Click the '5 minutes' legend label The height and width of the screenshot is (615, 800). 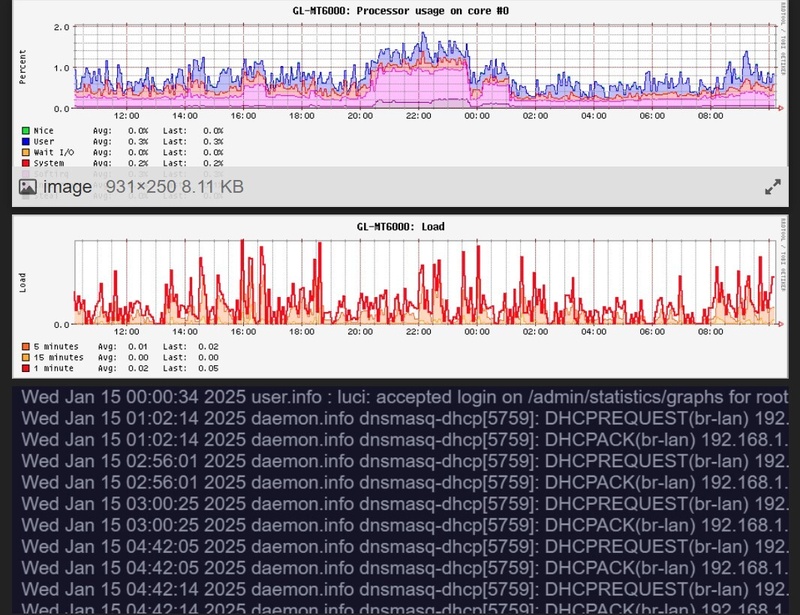tap(56, 347)
